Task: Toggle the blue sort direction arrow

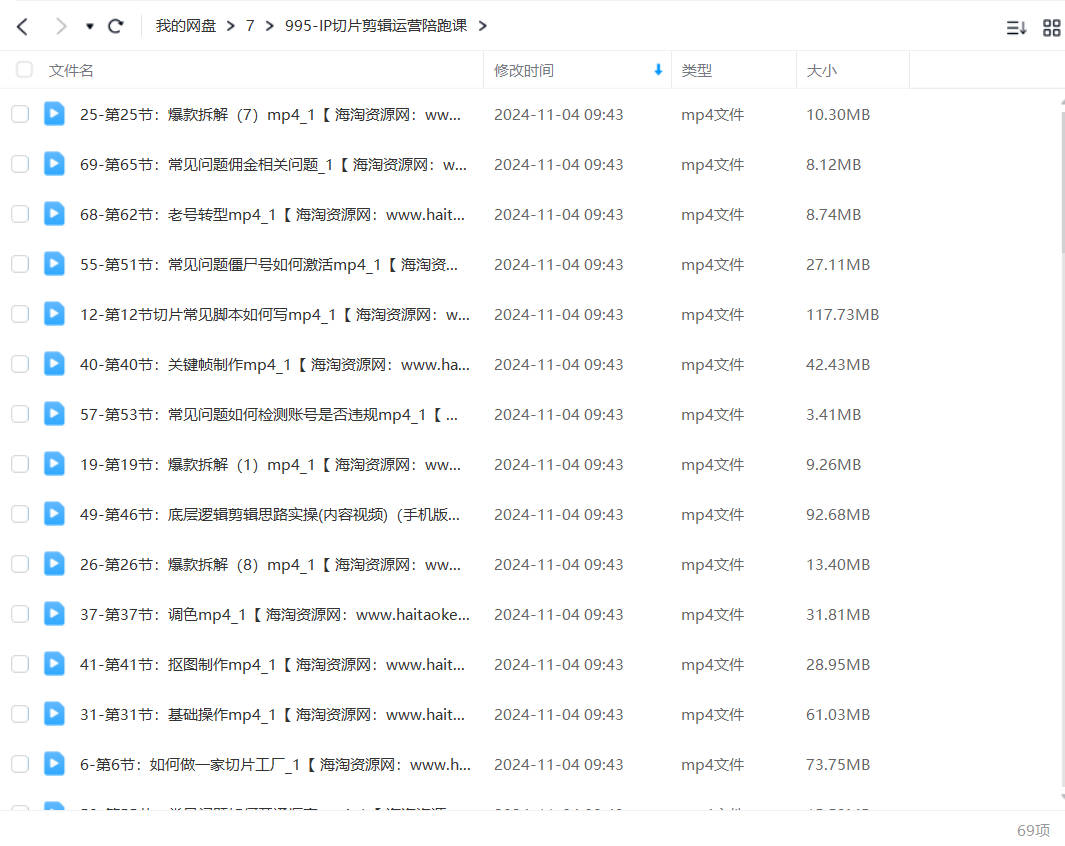Action: (x=657, y=70)
